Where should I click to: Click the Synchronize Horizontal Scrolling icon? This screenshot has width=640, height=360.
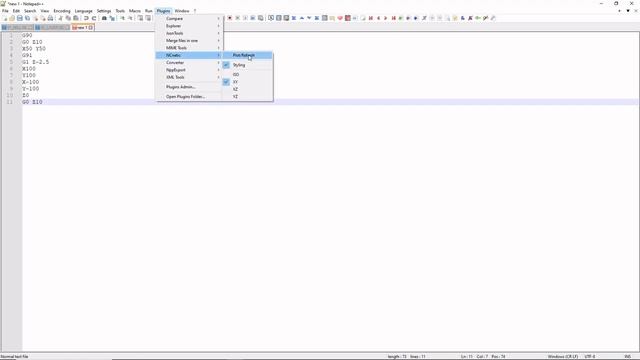tap(148, 18)
